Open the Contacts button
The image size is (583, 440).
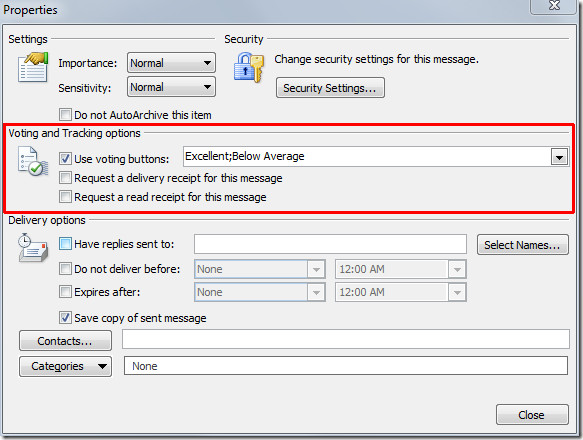[65, 341]
